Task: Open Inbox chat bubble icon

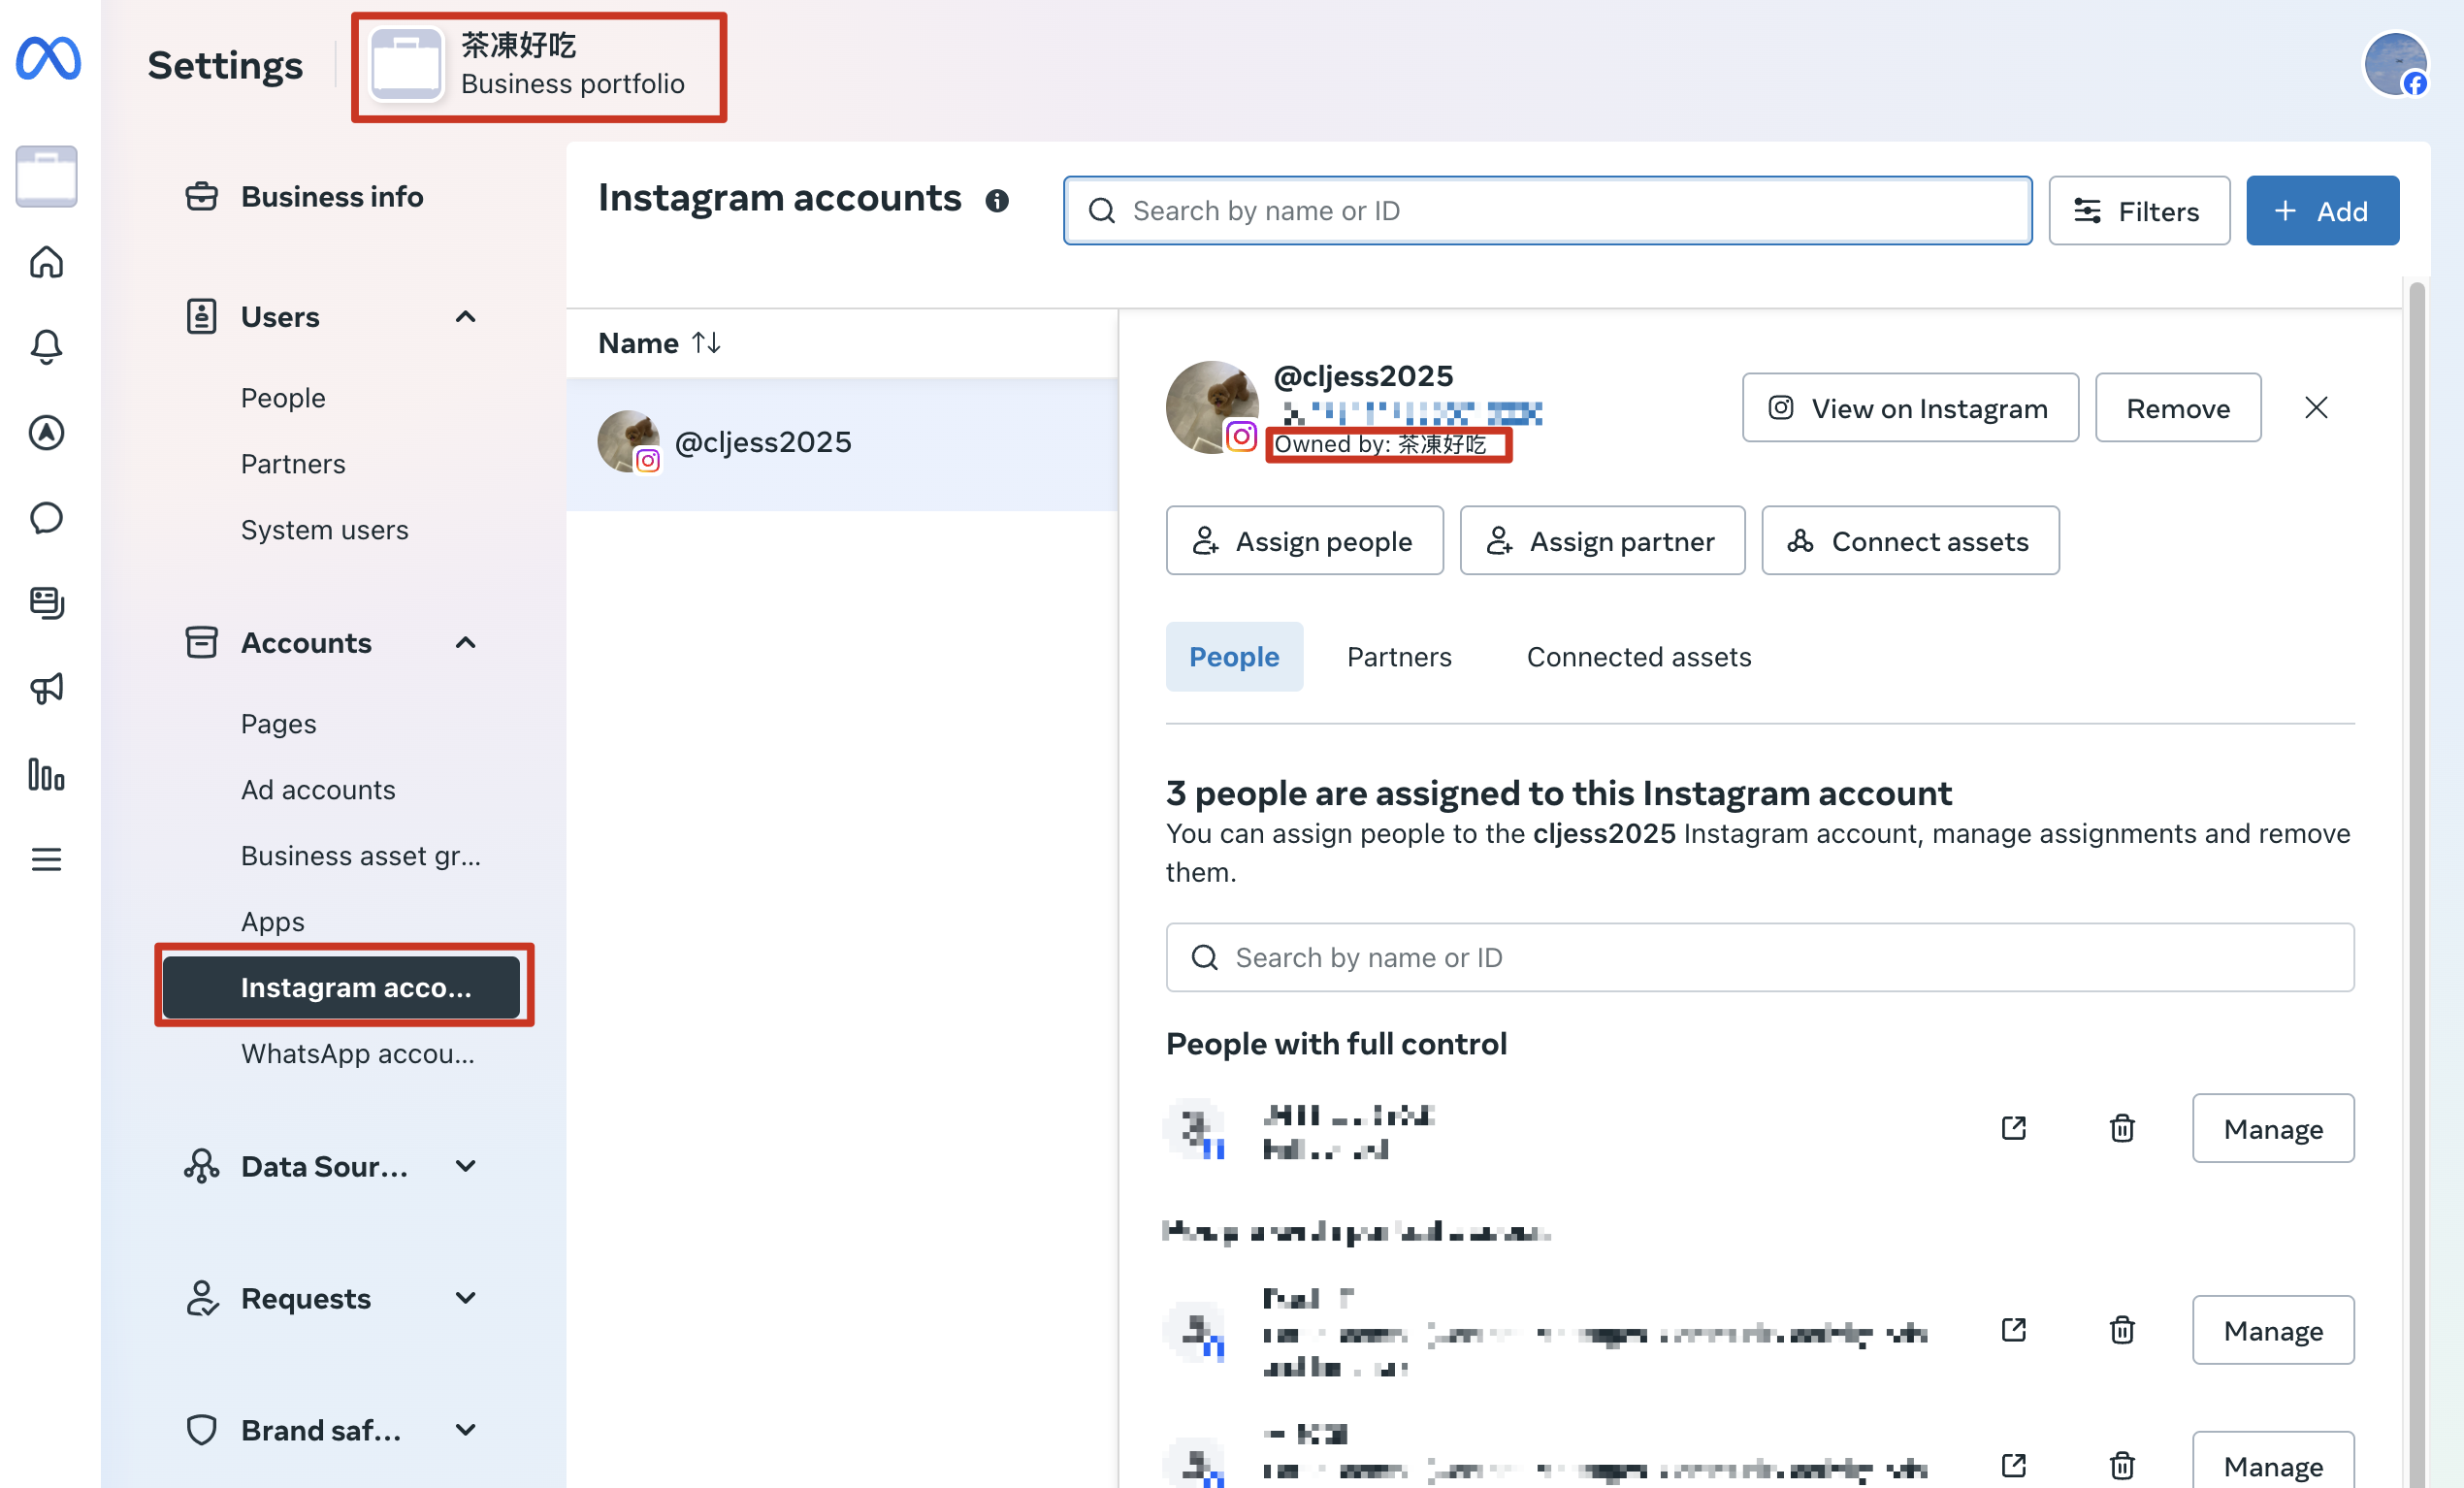Action: [46, 518]
